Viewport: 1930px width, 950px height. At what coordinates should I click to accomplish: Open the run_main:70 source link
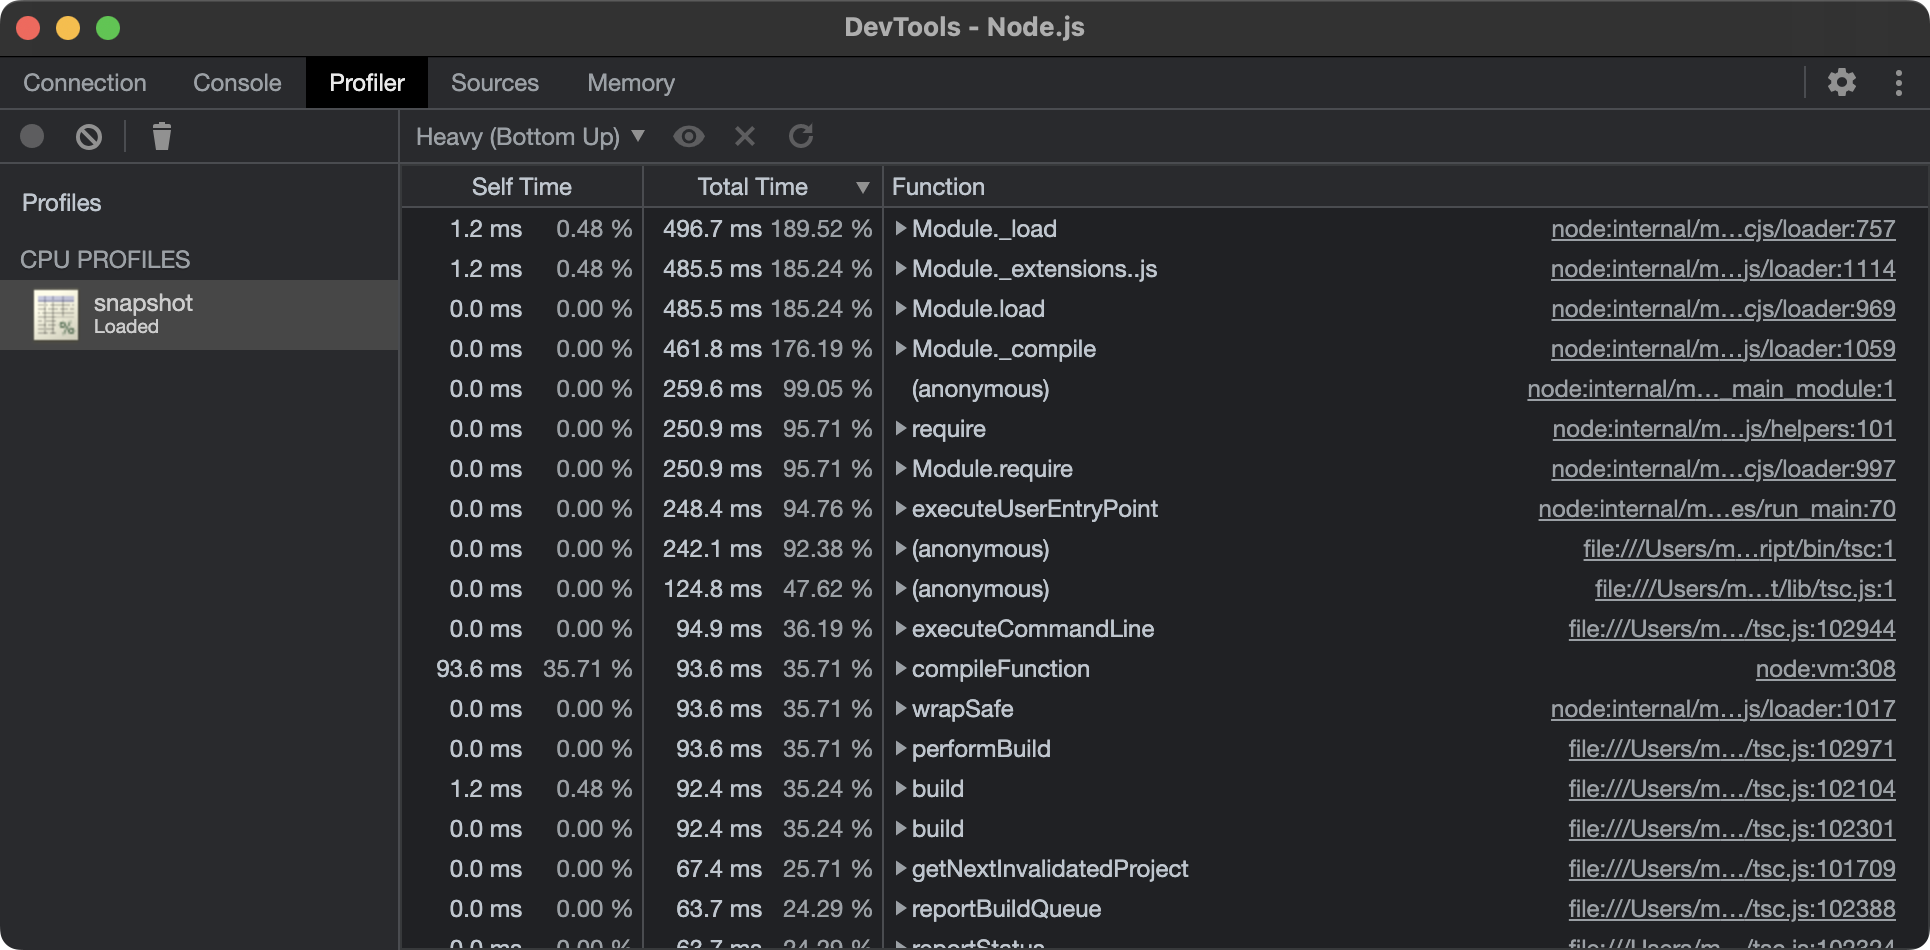(1716, 509)
